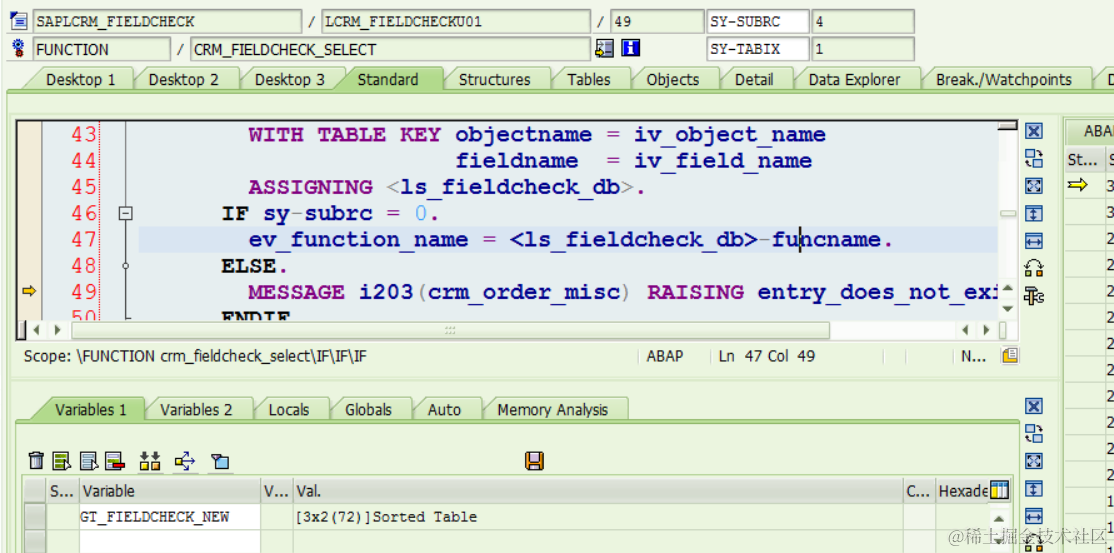This screenshot has height=553, width=1114.
Task: Click the program icon beside SAPLCRM_FIELDCHECK
Action: [19, 21]
